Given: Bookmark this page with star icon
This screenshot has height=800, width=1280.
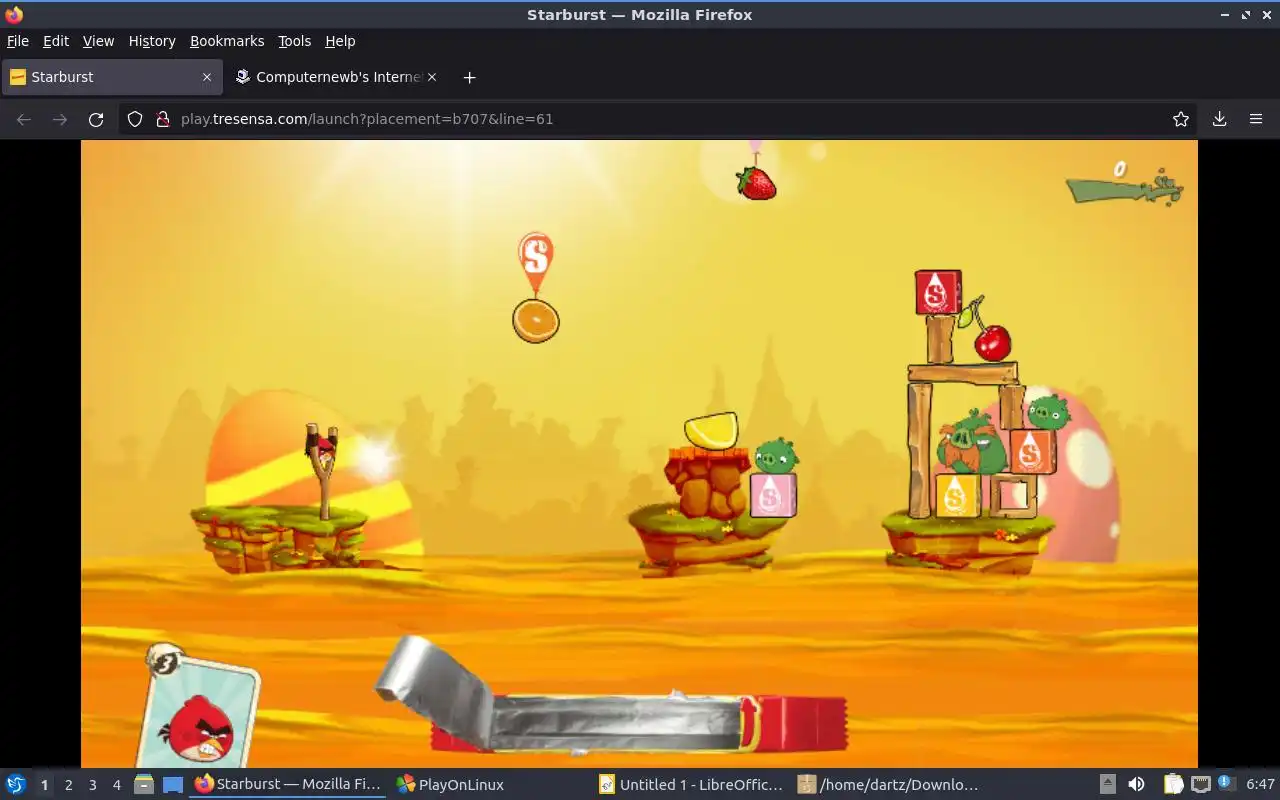Looking at the screenshot, I should coord(1181,119).
